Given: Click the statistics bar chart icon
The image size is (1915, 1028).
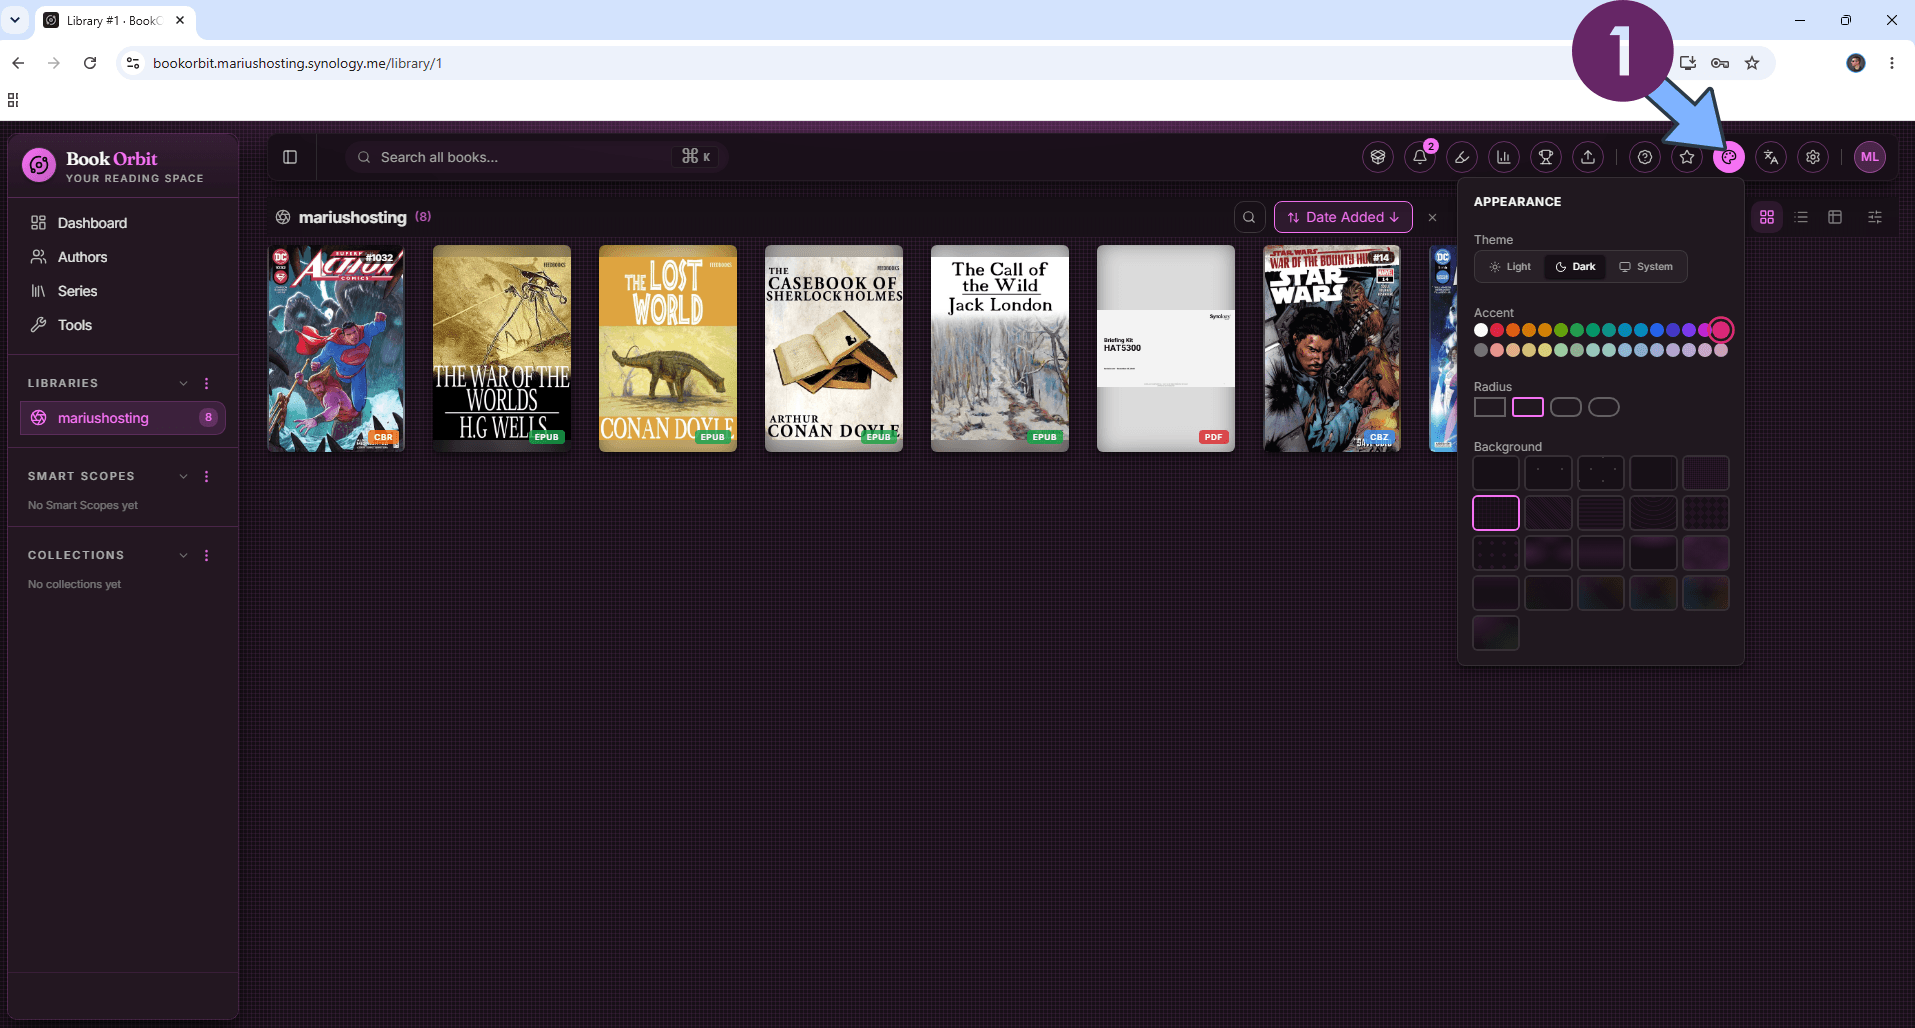Looking at the screenshot, I should [x=1503, y=157].
